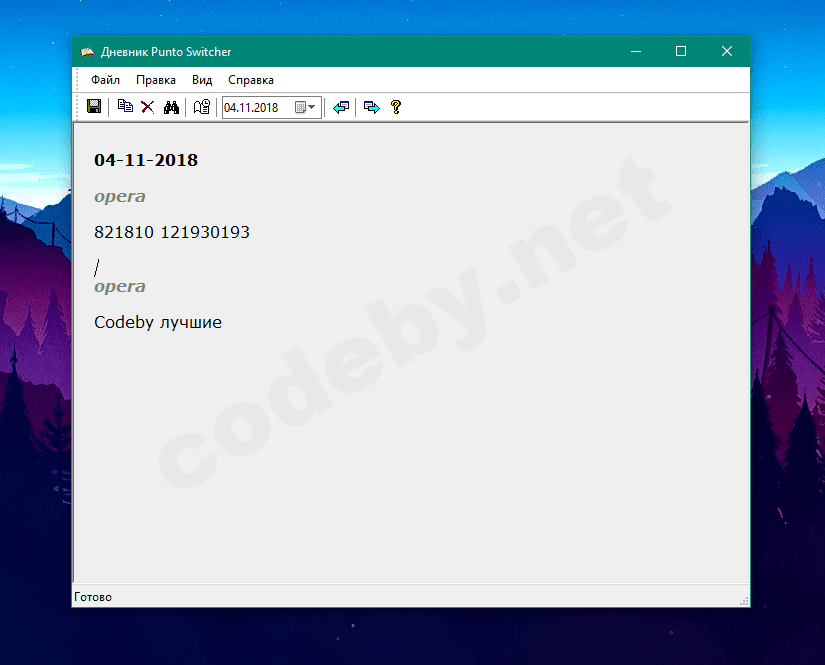Maximize the Дневник Punto Switcher window

681,51
